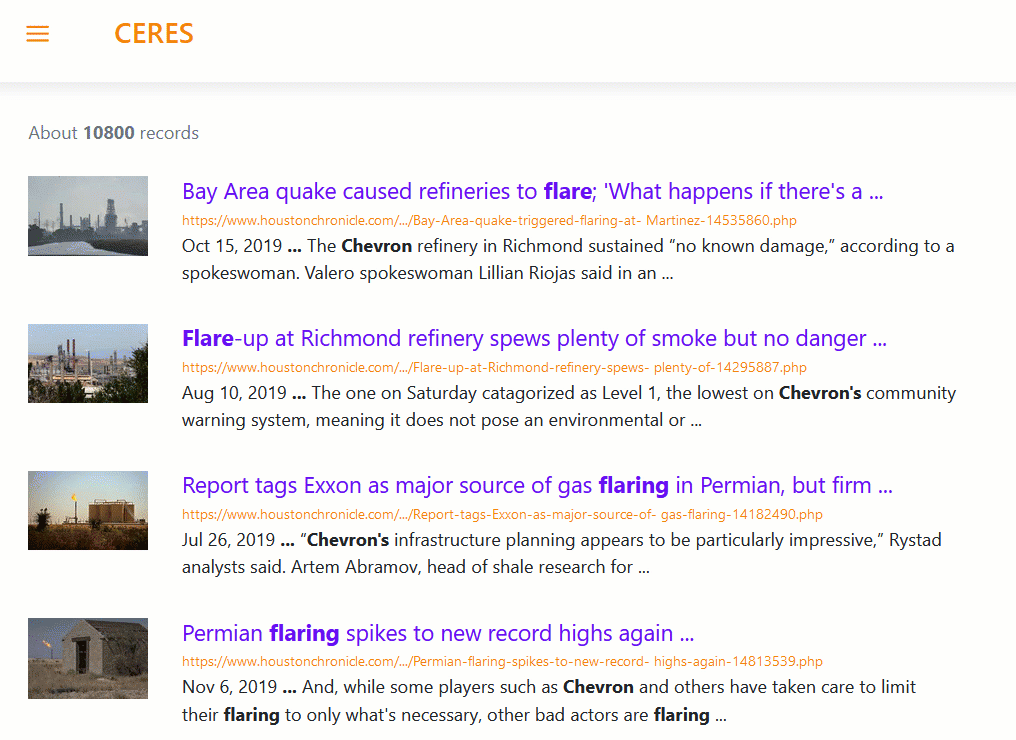Open the Exxon gas flaring thumbnail

point(88,511)
